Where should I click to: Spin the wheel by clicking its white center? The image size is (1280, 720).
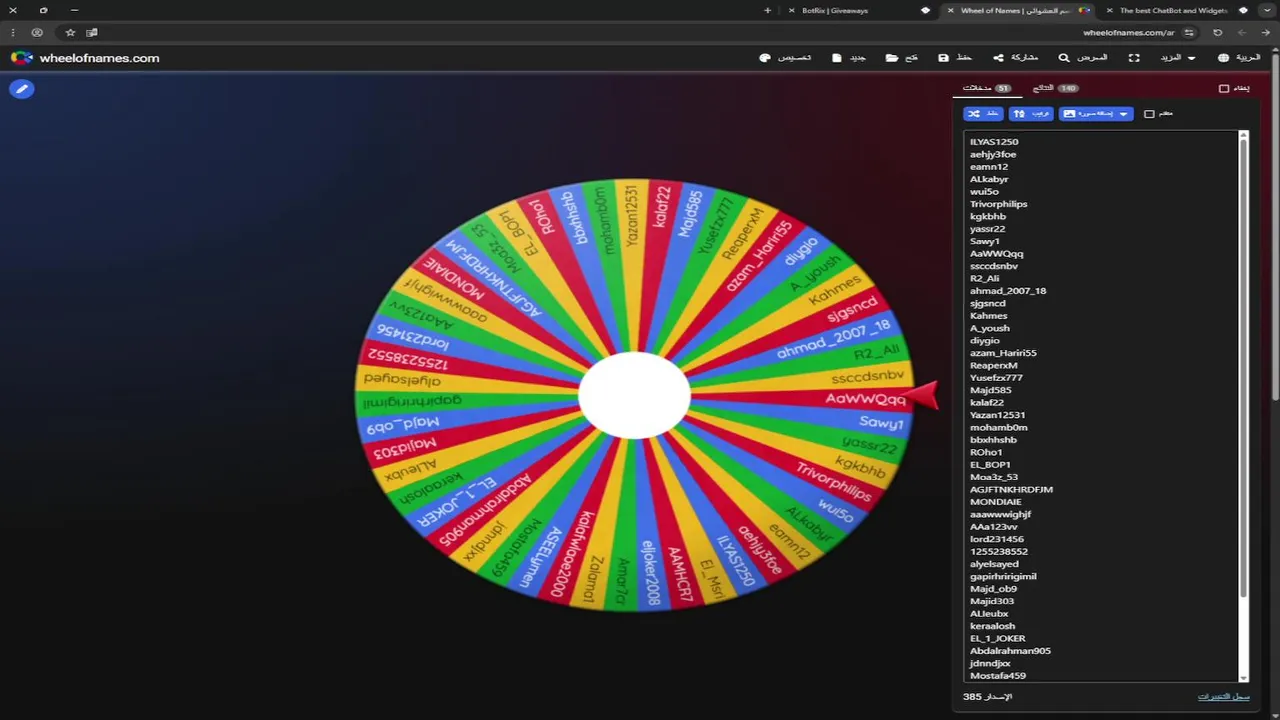634,396
